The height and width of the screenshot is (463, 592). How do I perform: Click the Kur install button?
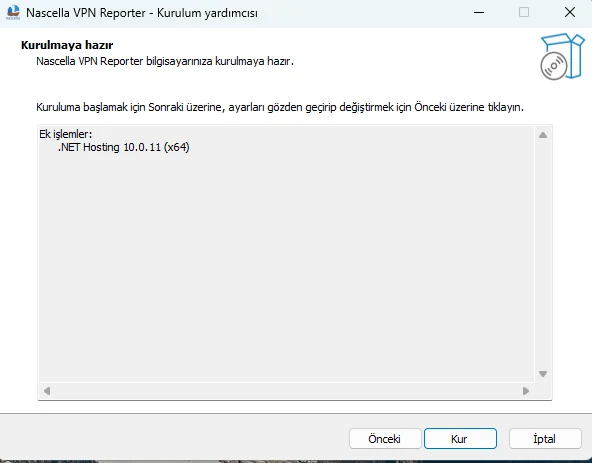460,438
